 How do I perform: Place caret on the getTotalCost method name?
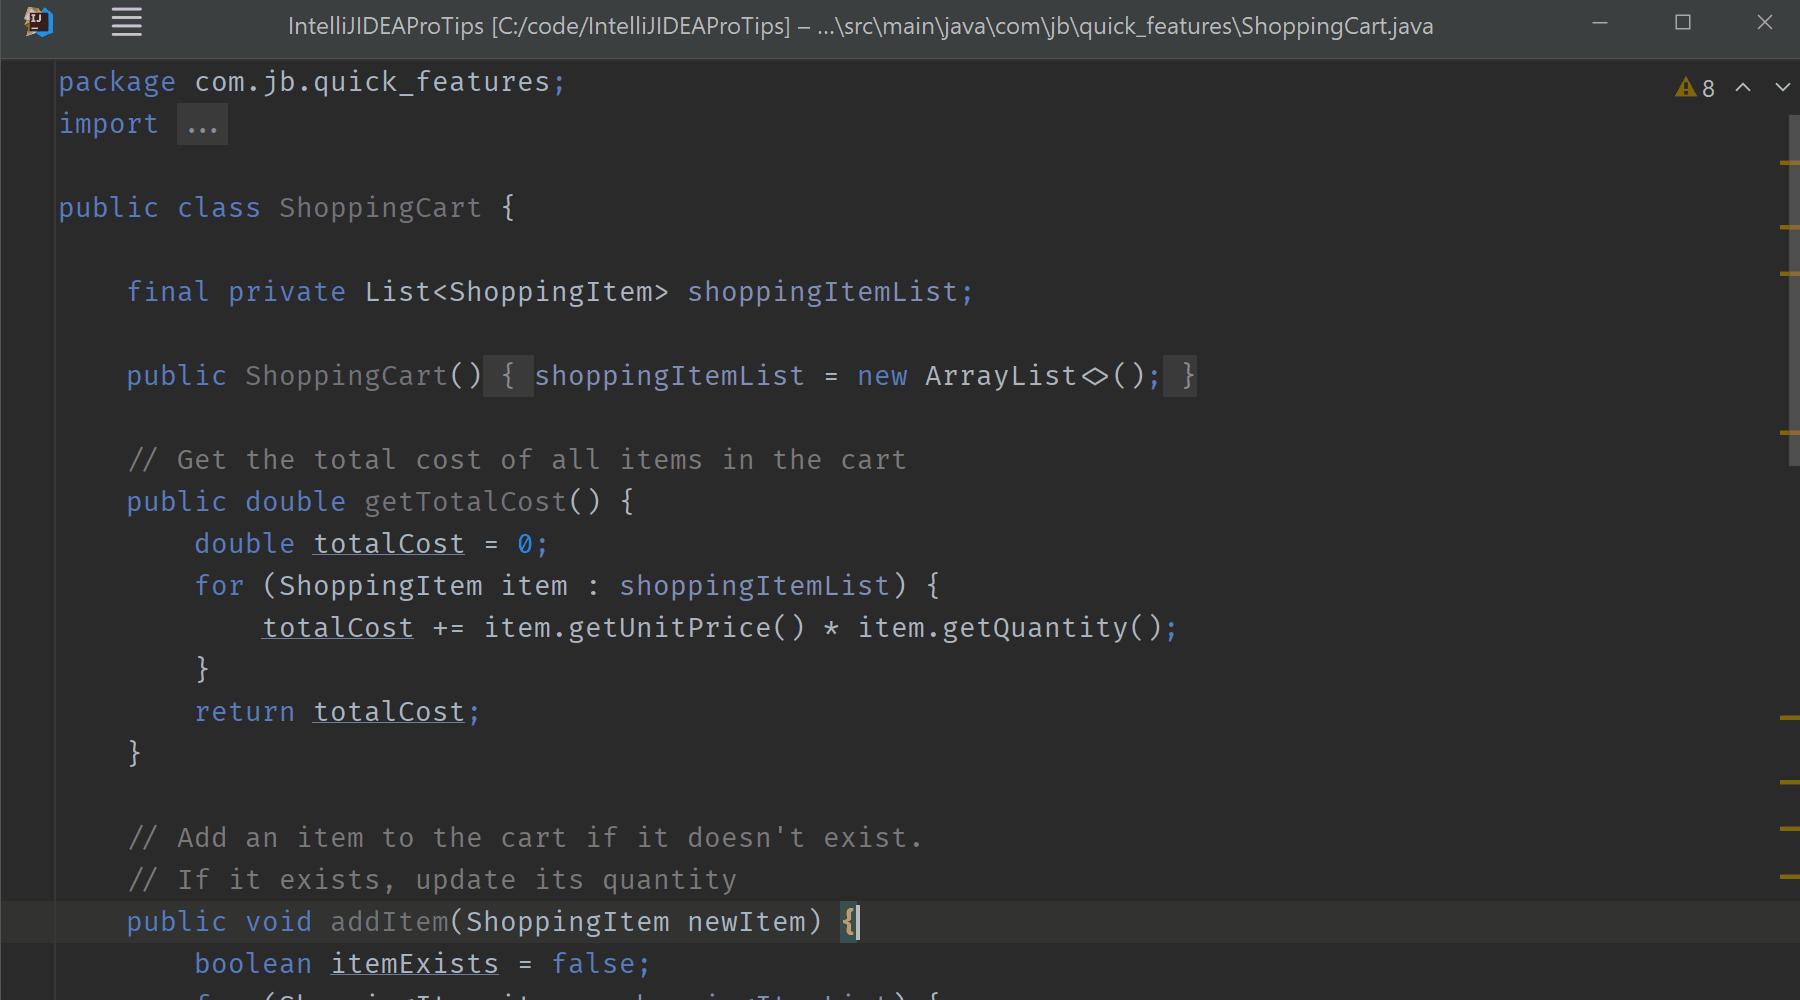[465, 501]
